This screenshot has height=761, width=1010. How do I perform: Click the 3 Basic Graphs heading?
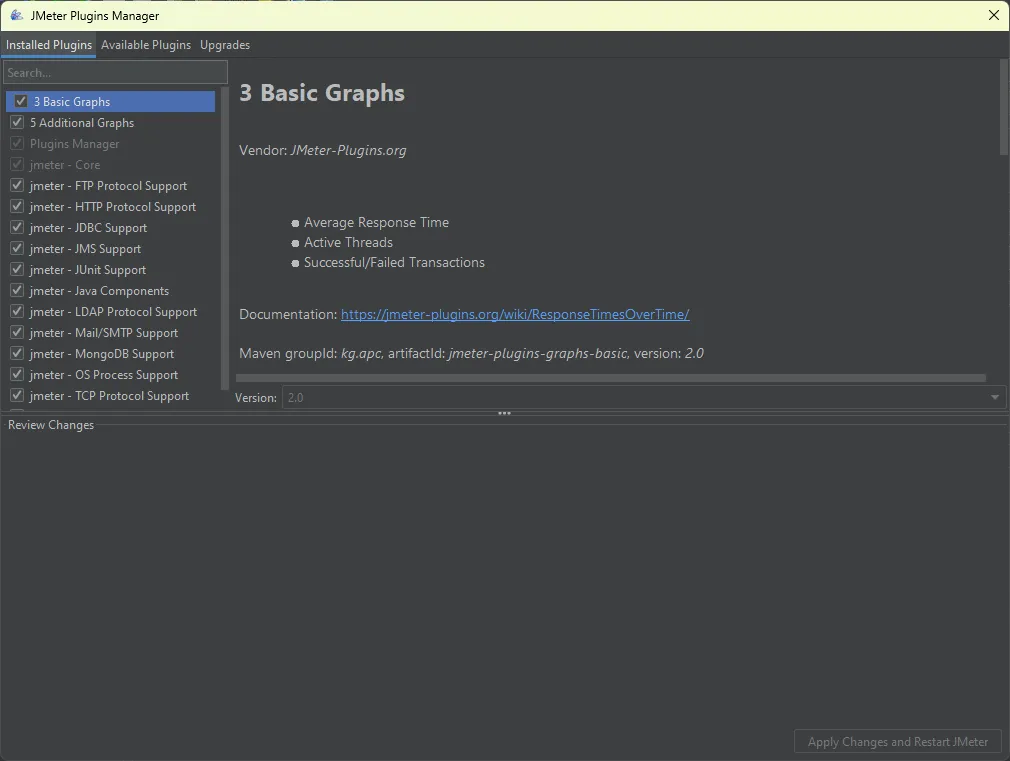[x=322, y=93]
